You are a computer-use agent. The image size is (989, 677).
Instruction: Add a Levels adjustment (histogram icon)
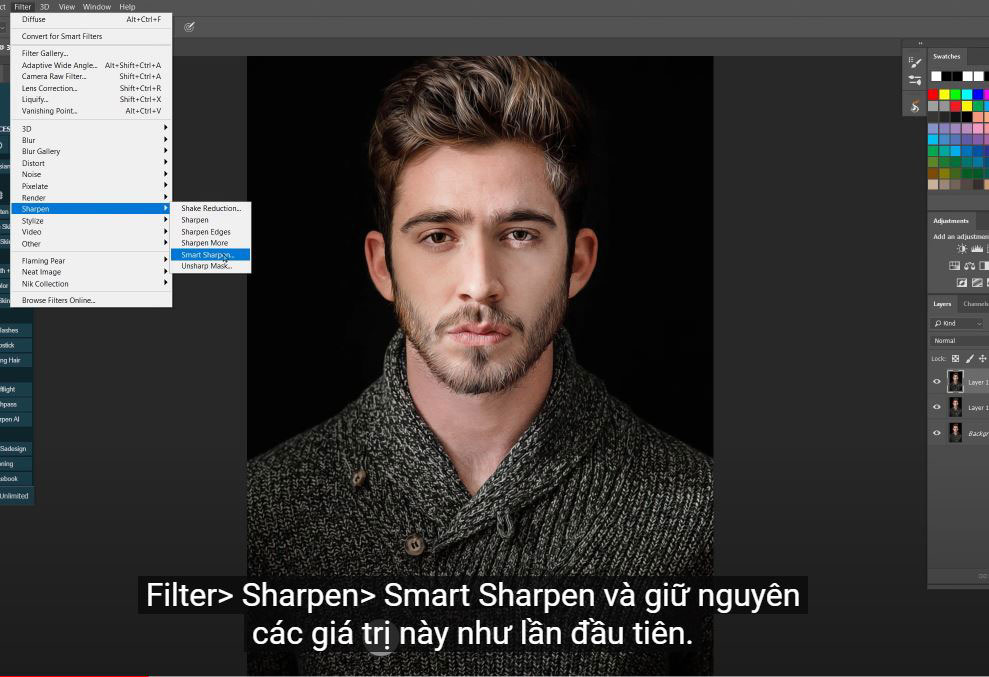pyautogui.click(x=977, y=249)
